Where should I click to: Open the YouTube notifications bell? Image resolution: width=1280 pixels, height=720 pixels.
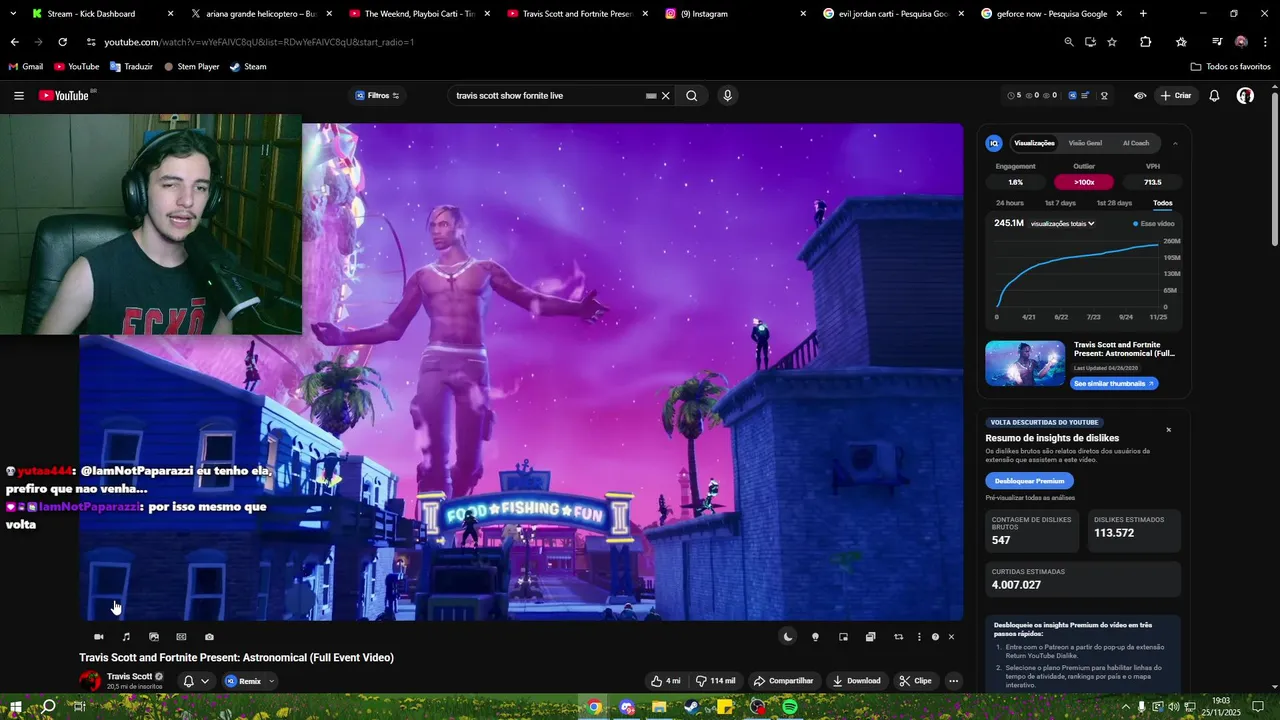(x=1214, y=96)
